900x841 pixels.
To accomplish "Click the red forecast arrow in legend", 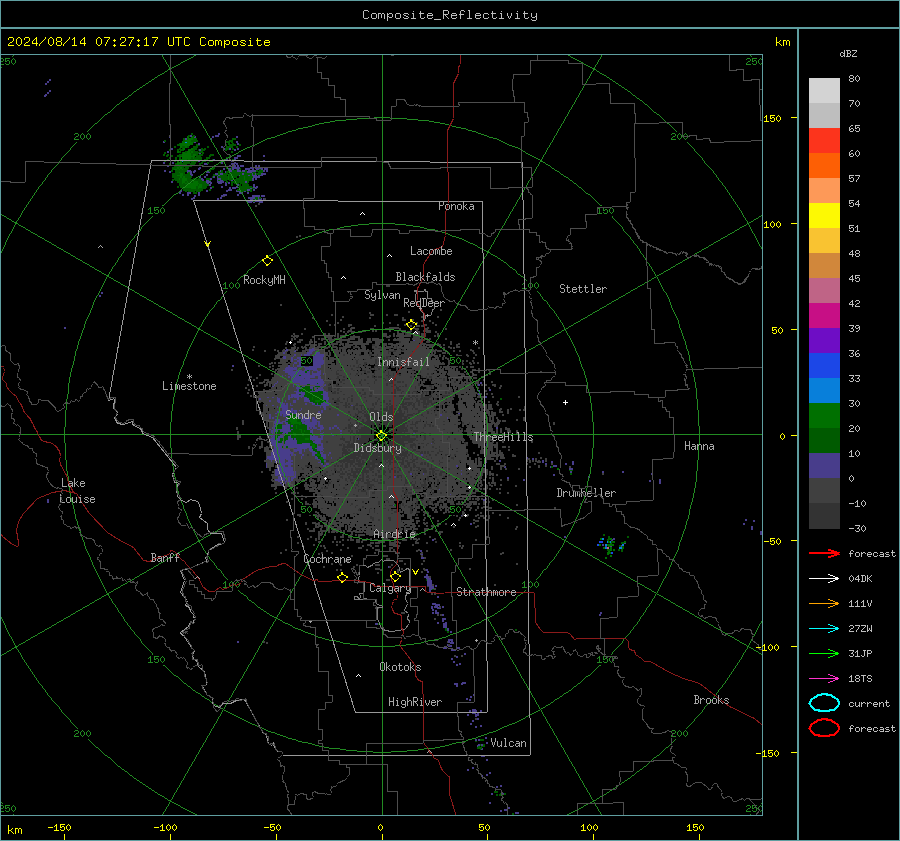I will point(824,553).
